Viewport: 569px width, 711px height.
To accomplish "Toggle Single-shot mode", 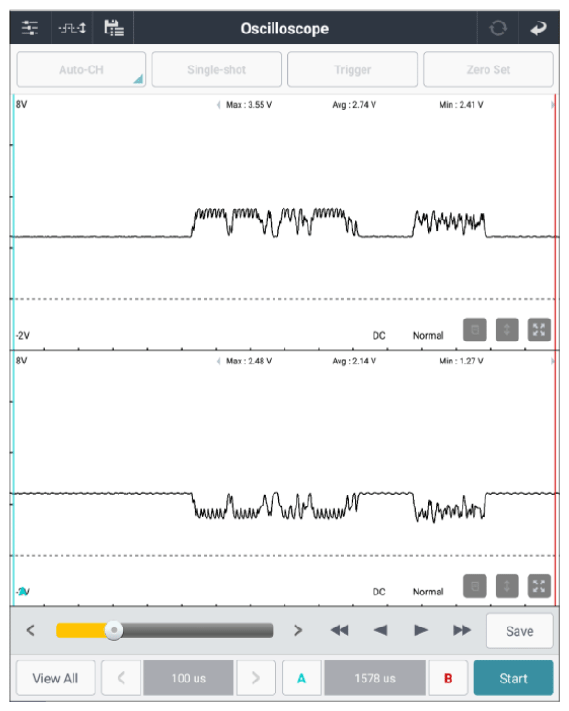I will (217, 69).
